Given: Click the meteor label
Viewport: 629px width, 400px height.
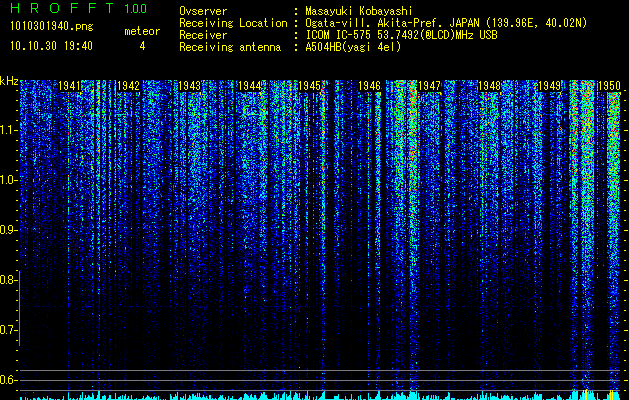Looking at the screenshot, I should [x=142, y=31].
